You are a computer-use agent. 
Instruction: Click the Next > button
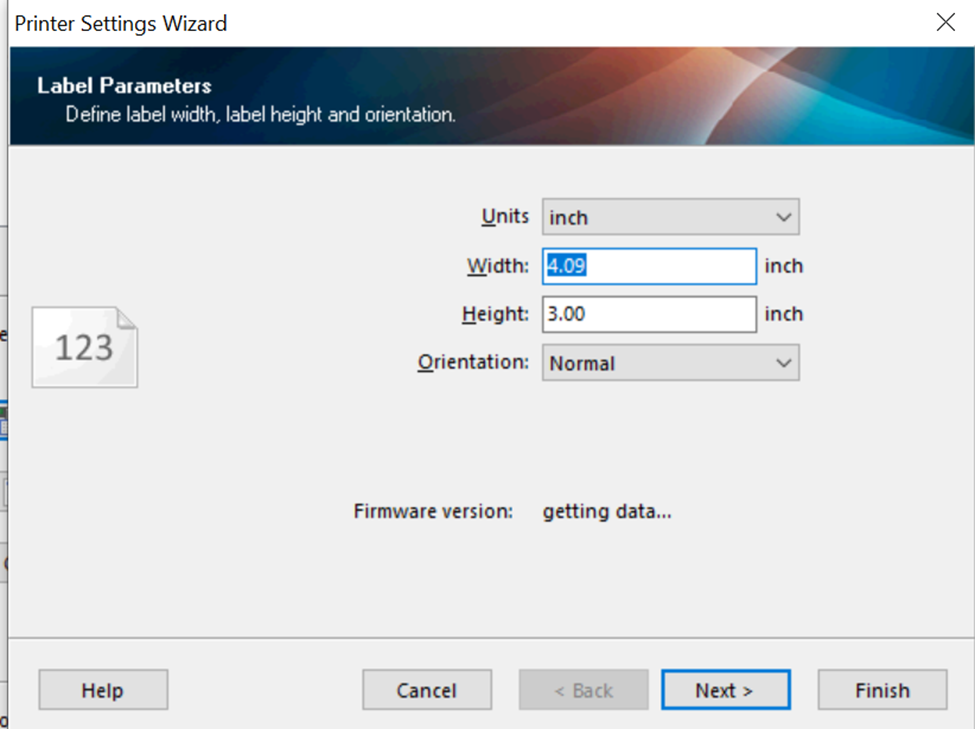pyautogui.click(x=725, y=690)
